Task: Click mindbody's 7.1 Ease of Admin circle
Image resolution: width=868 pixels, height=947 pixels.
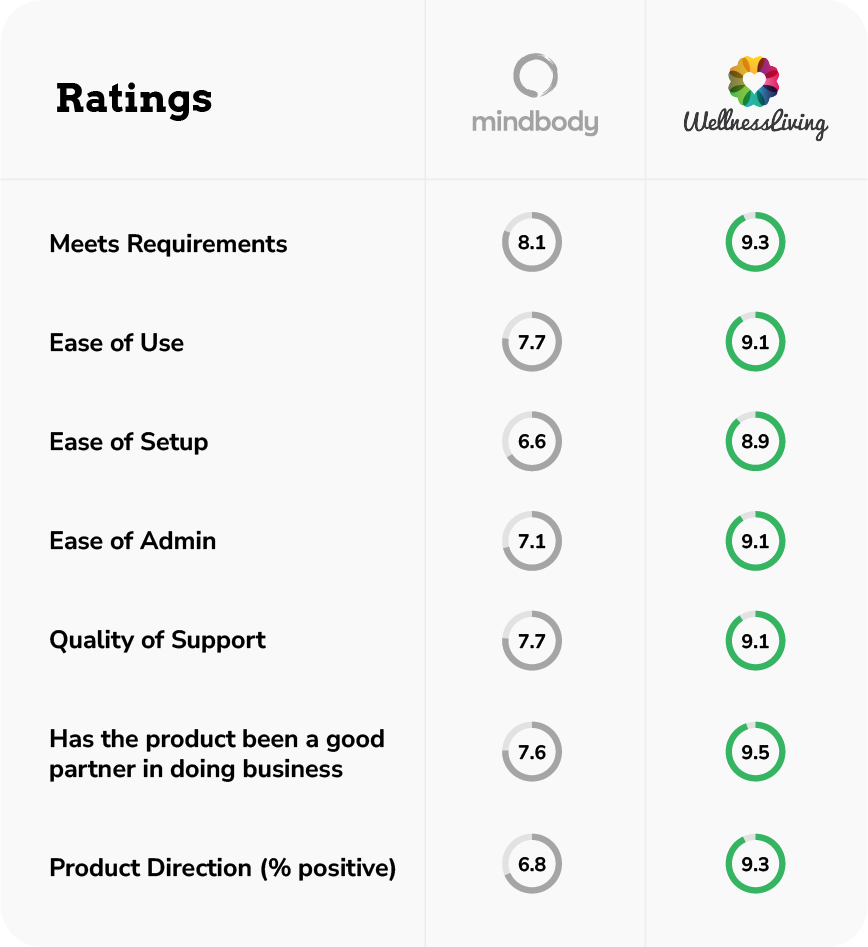Action: (x=532, y=541)
